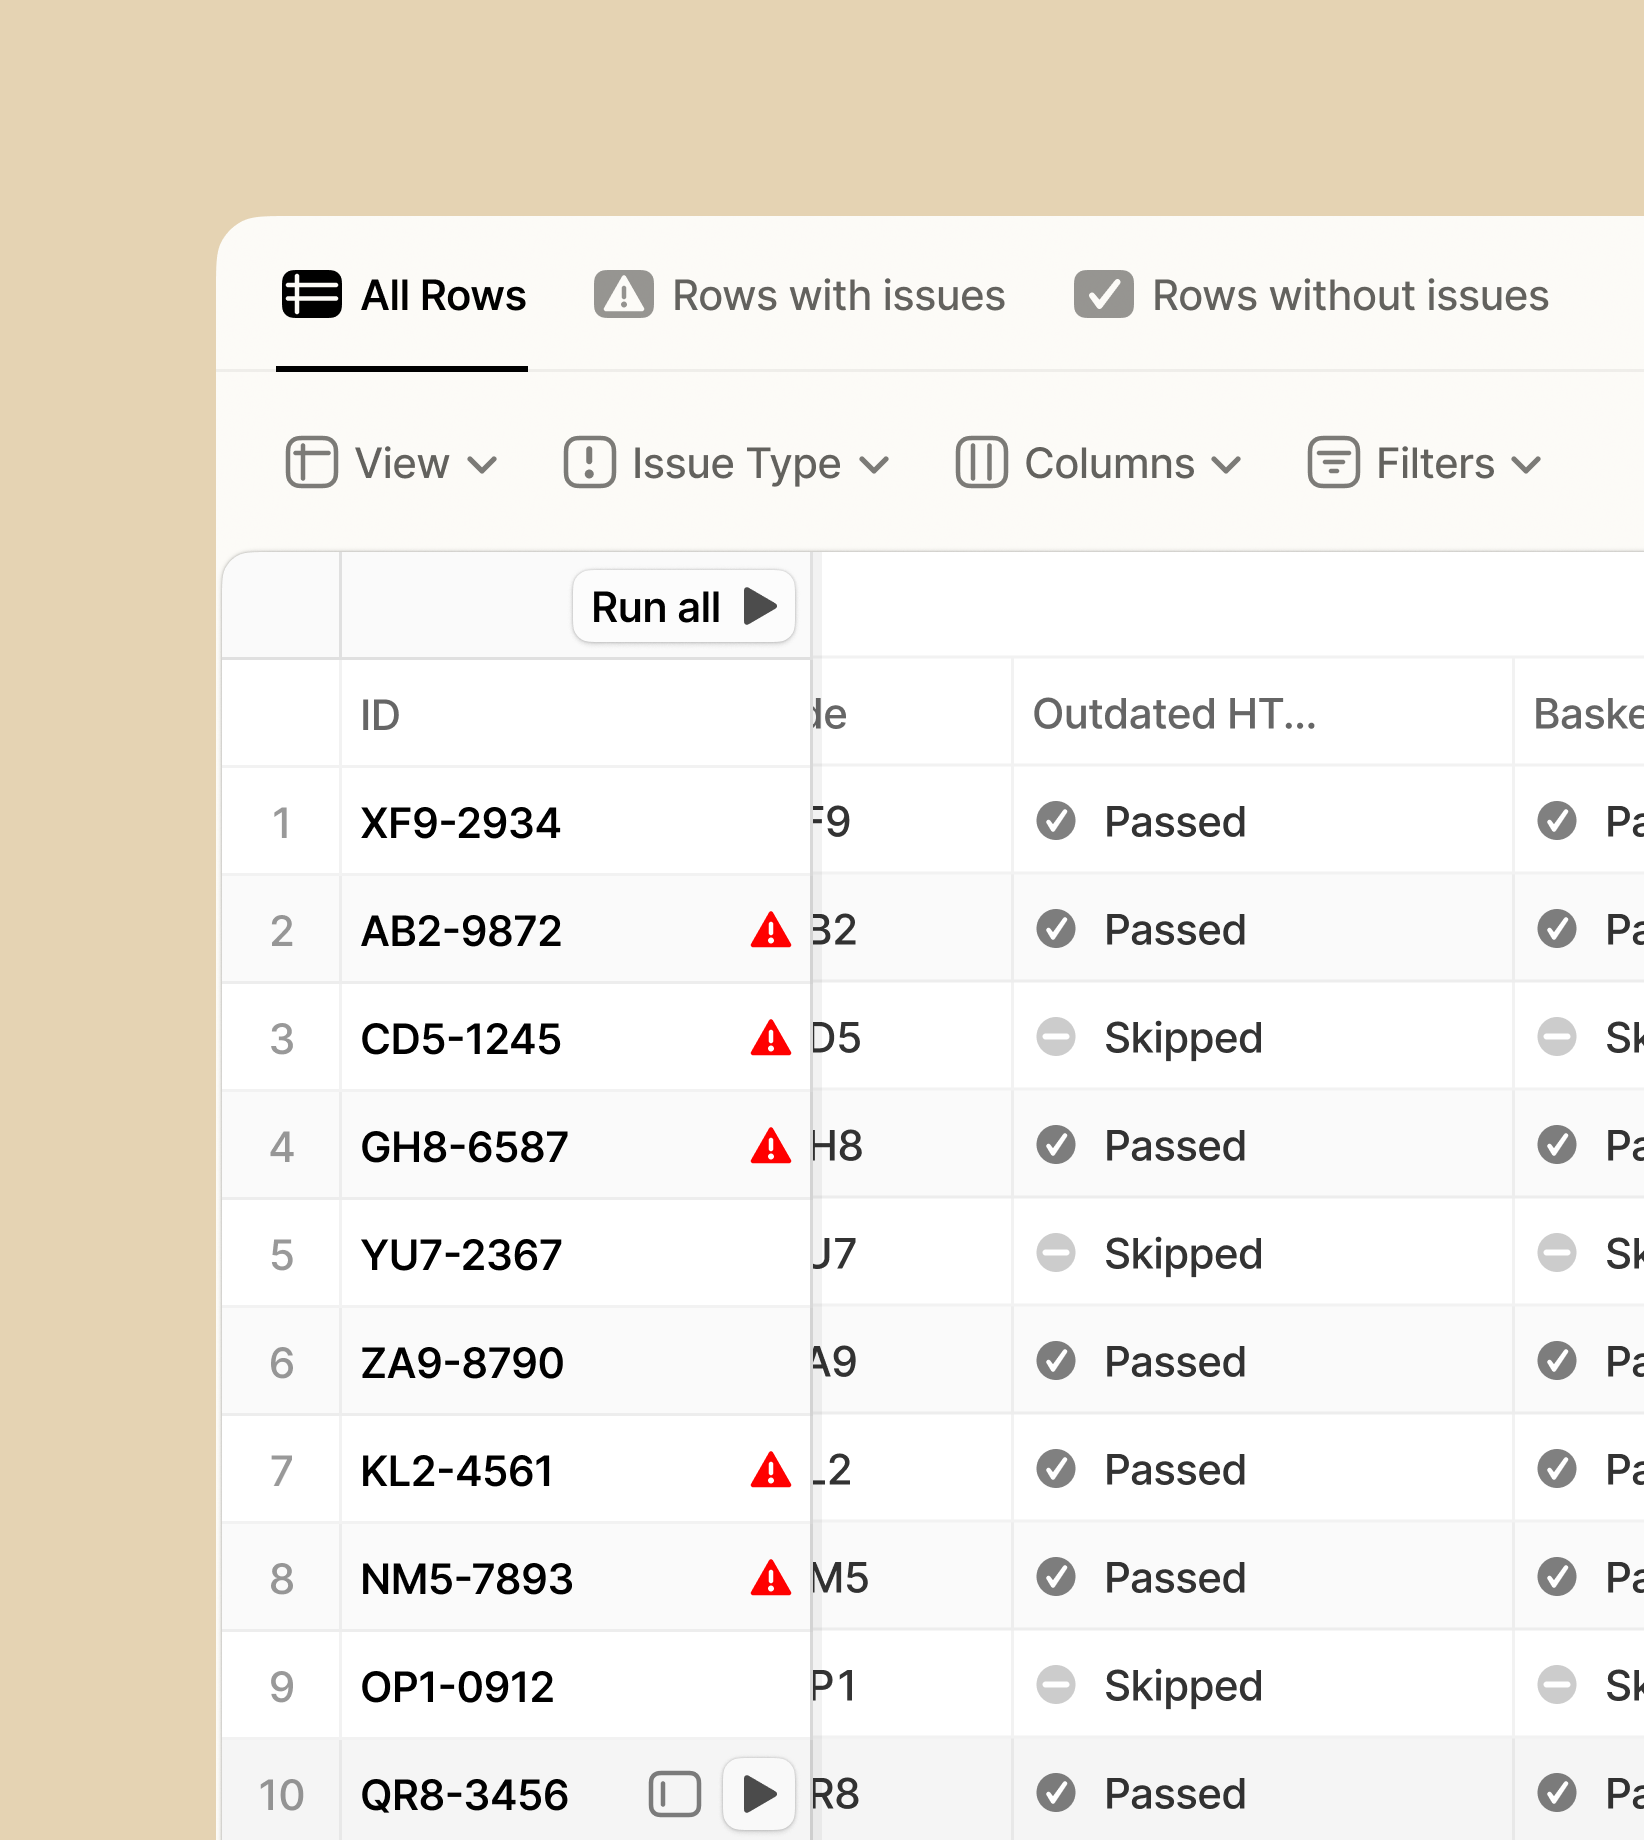Image resolution: width=1644 pixels, height=1840 pixels.
Task: Click the Outdated HT "Passed" text for ZA9-8790
Action: pyautogui.click(x=1175, y=1362)
